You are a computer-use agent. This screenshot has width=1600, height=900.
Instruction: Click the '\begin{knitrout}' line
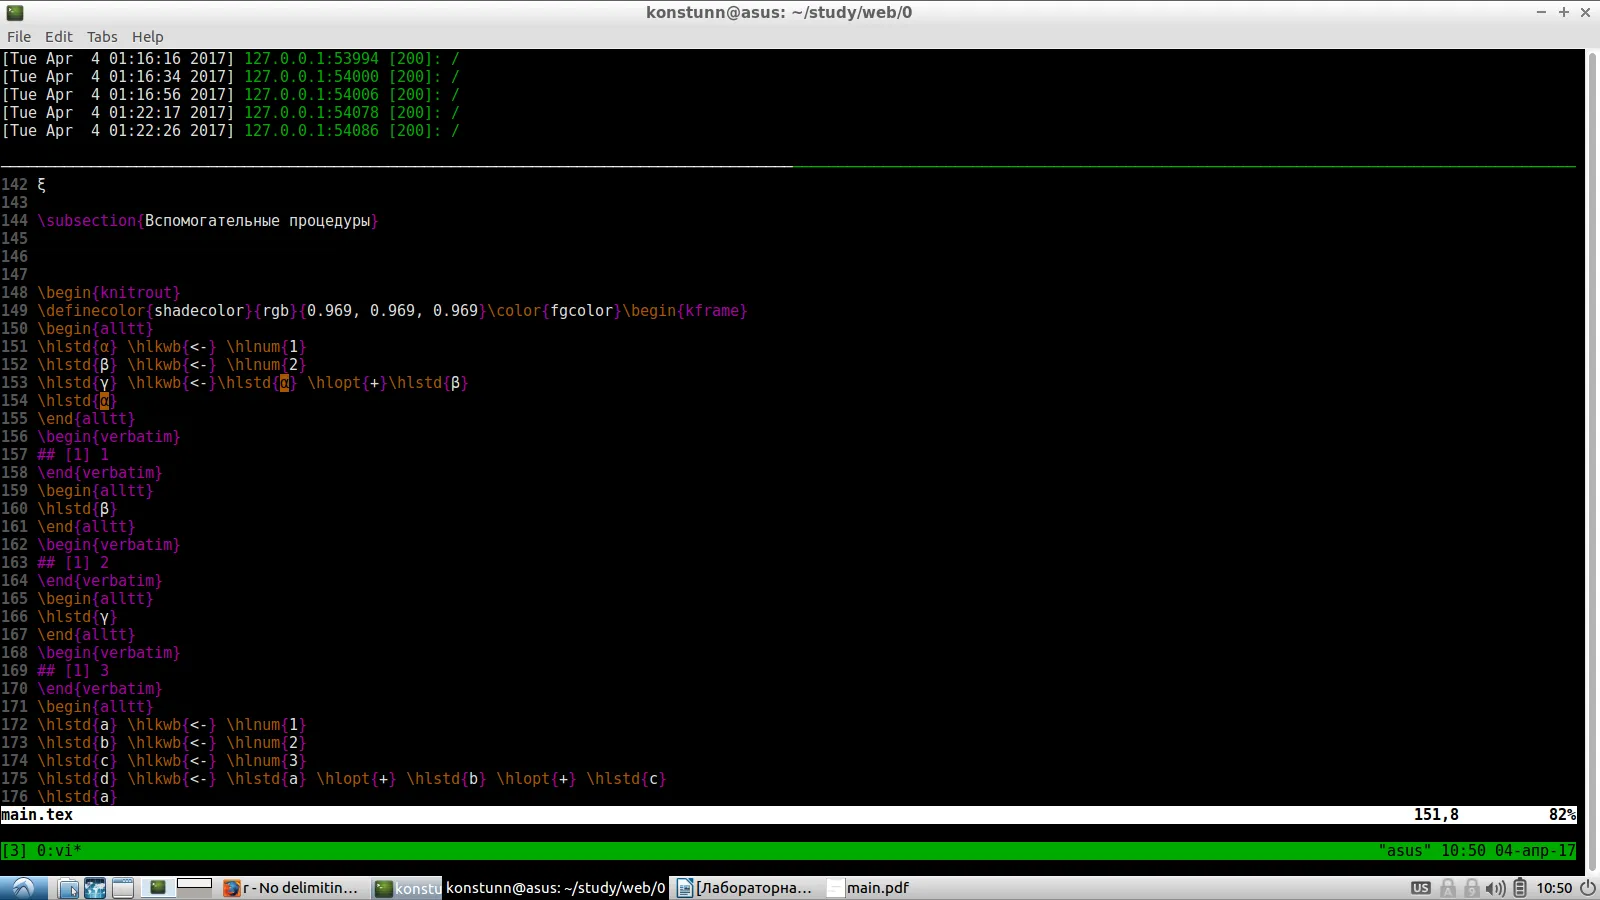tap(109, 293)
